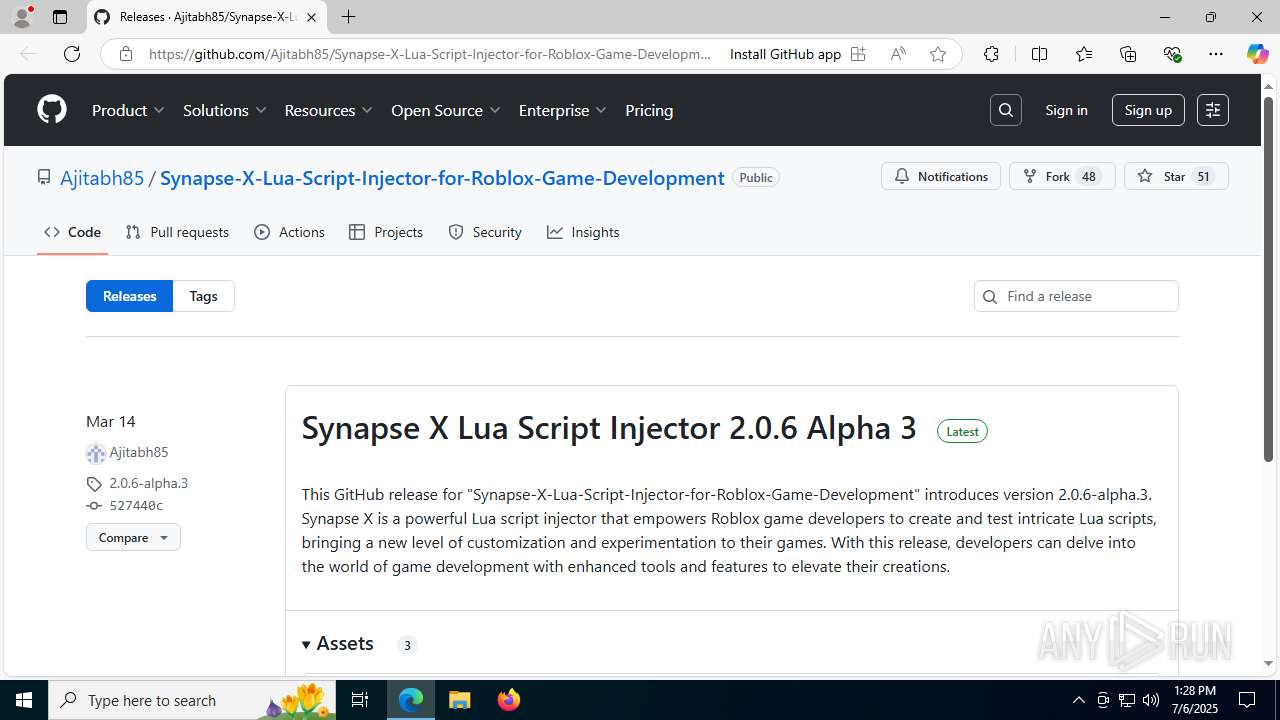Close the Releases browser tab
Screen dimensions: 1280x720
pyautogui.click(x=311, y=17)
